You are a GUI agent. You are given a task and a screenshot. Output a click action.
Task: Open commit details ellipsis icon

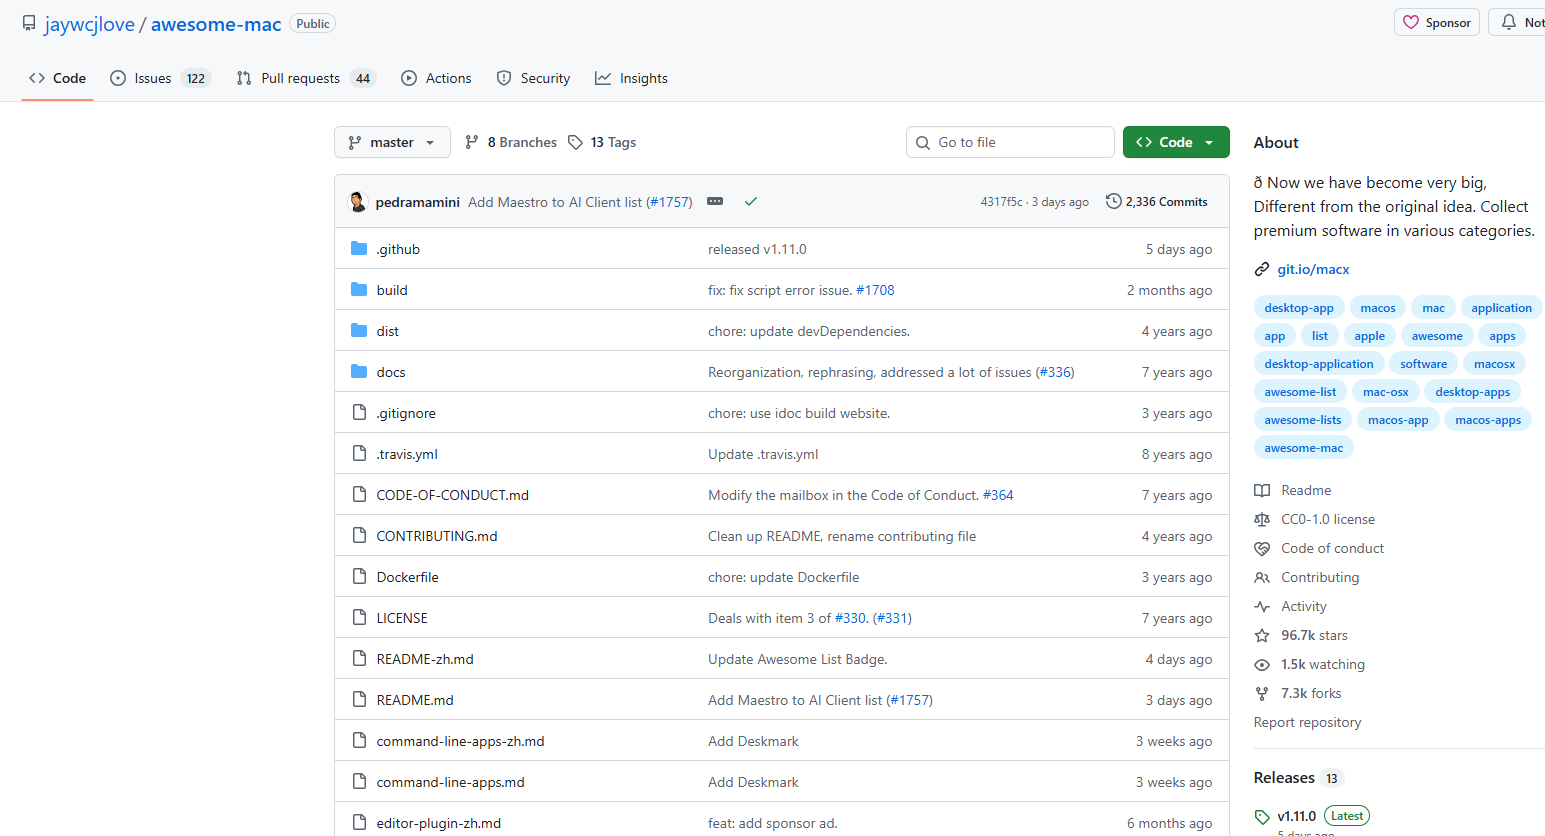click(x=715, y=201)
